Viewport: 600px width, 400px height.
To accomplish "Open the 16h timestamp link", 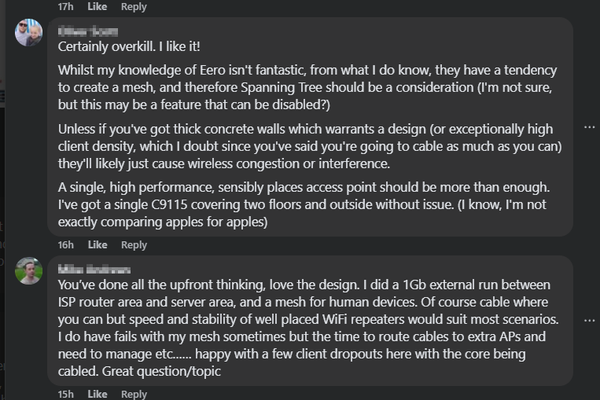I will [66, 244].
